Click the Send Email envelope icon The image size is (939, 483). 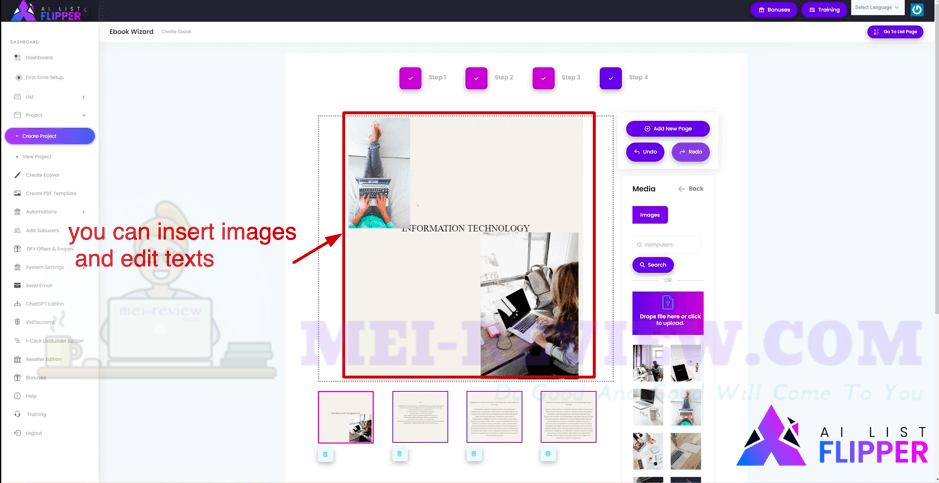coord(17,285)
